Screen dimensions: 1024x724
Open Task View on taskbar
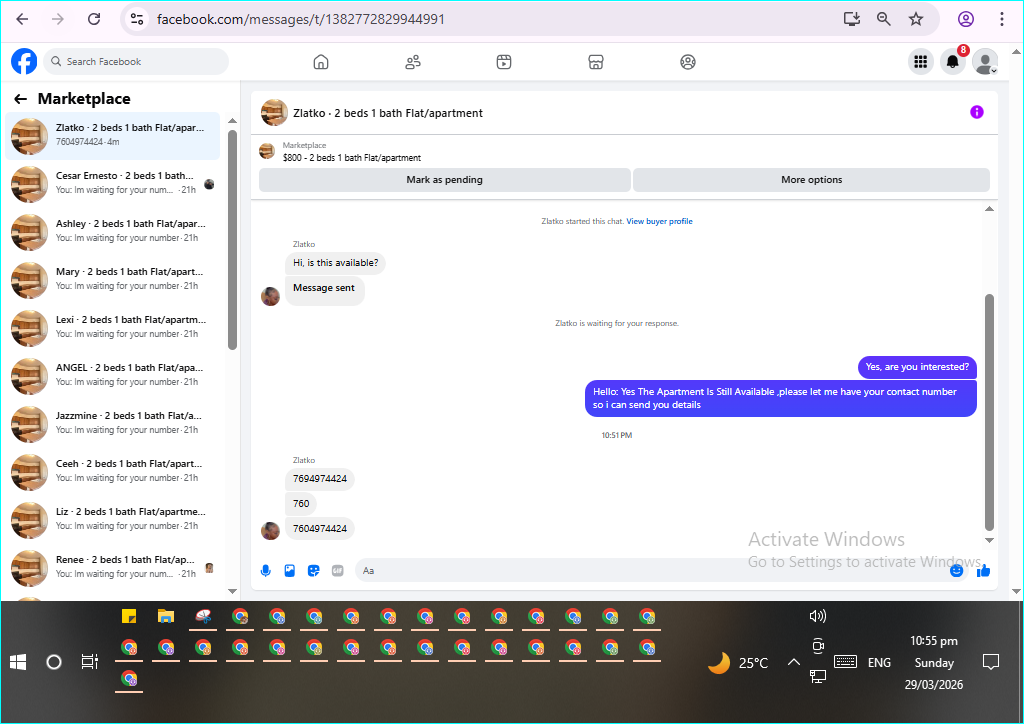(x=89, y=663)
